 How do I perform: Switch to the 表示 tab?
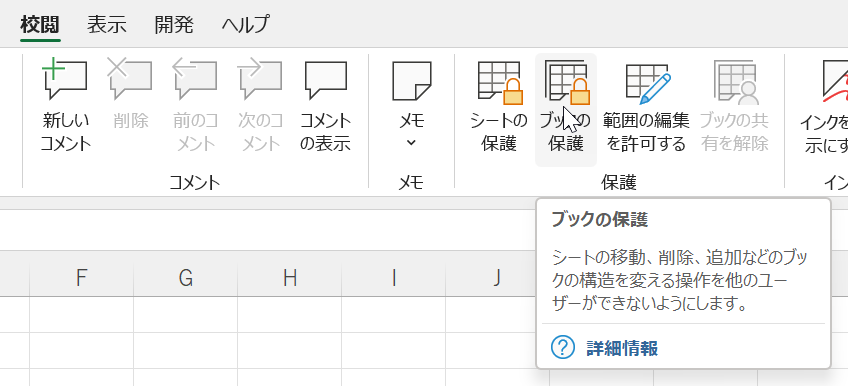click(x=107, y=25)
